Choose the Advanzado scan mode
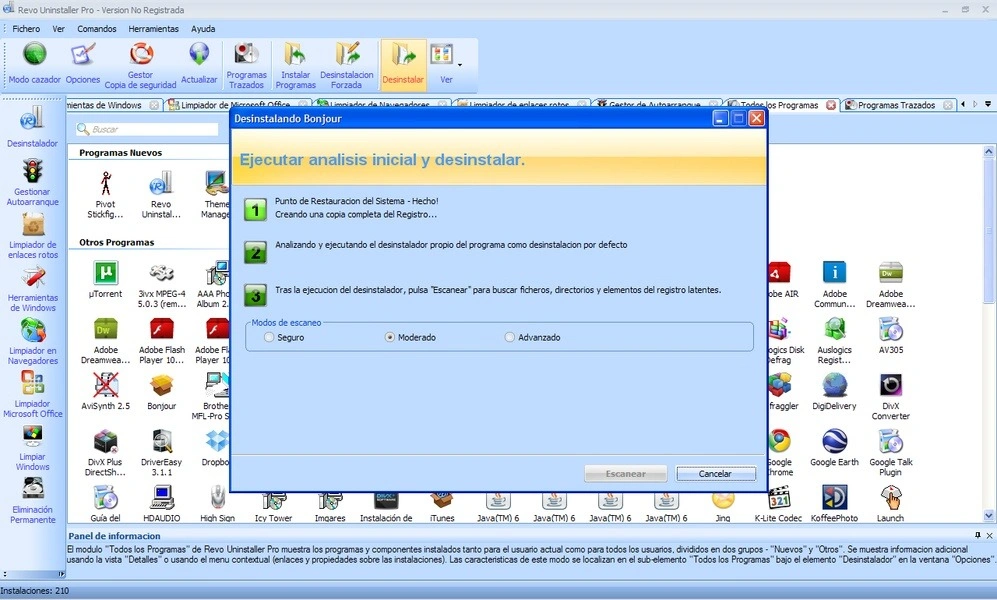 pos(533,338)
